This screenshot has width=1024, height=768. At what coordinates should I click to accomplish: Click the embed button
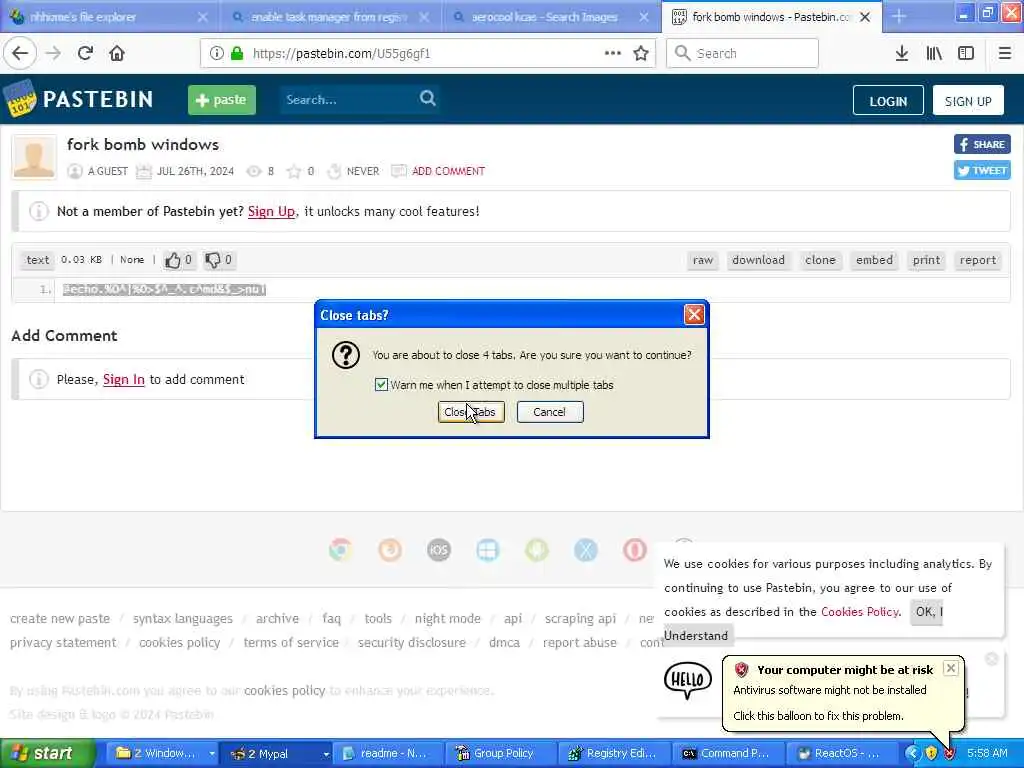874,260
